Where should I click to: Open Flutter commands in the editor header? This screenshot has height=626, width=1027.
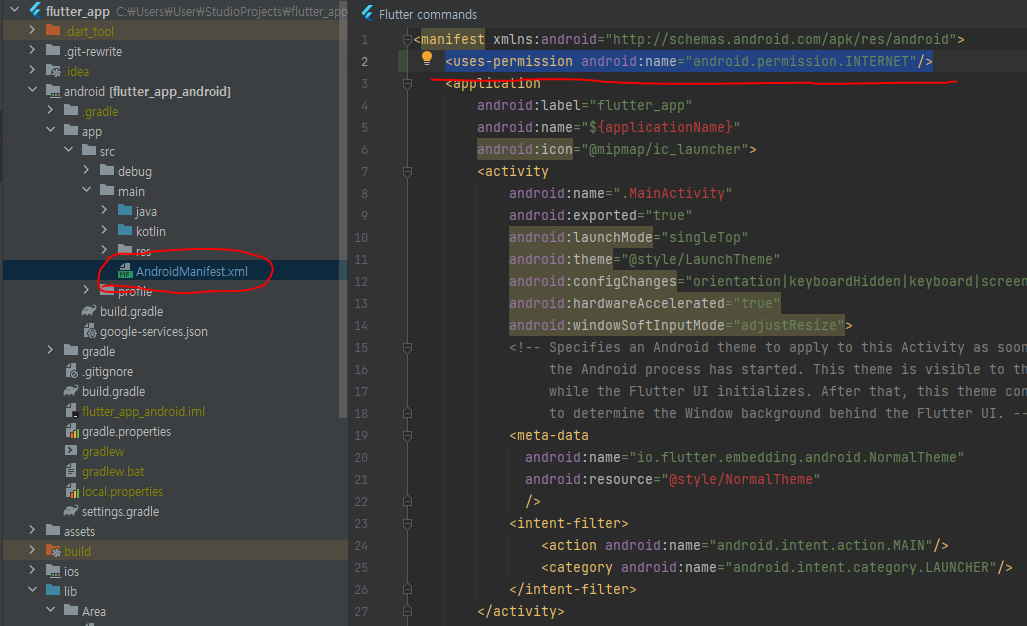(x=428, y=14)
